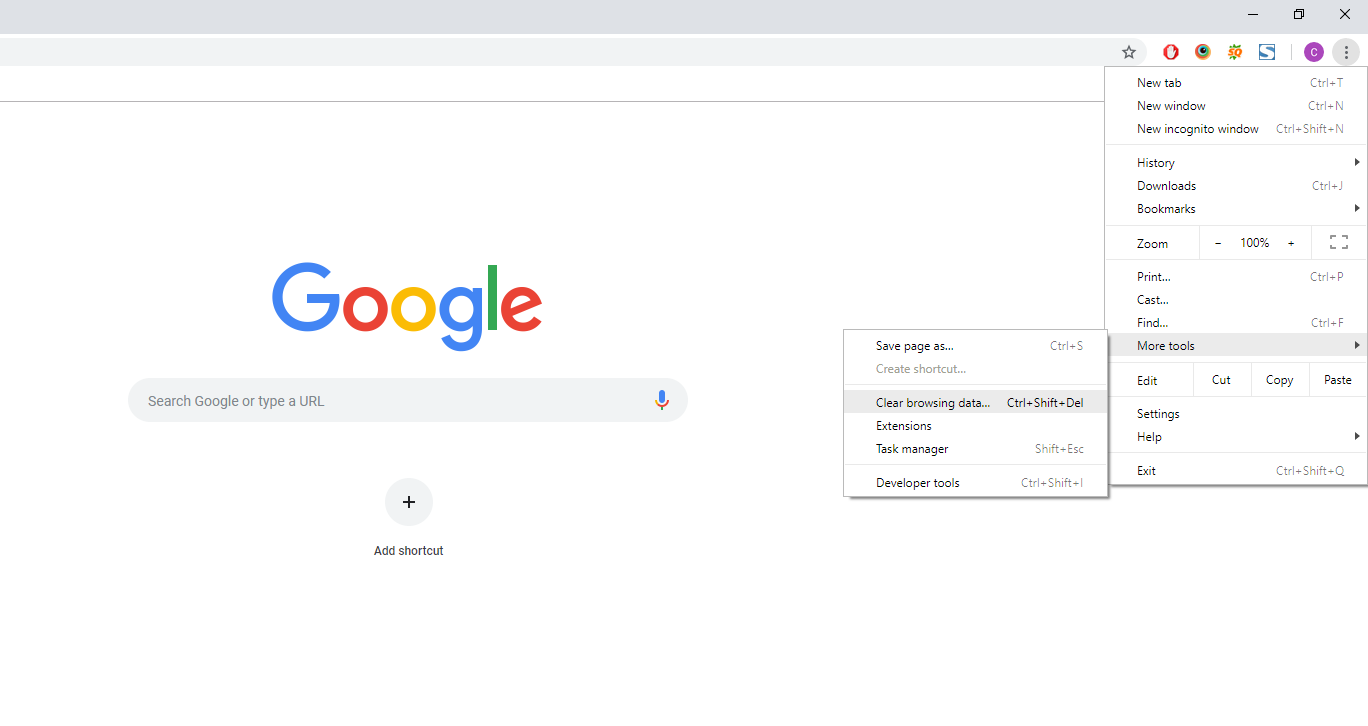Click the Add shortcut label
Screen dimensions: 1368x726
point(408,550)
